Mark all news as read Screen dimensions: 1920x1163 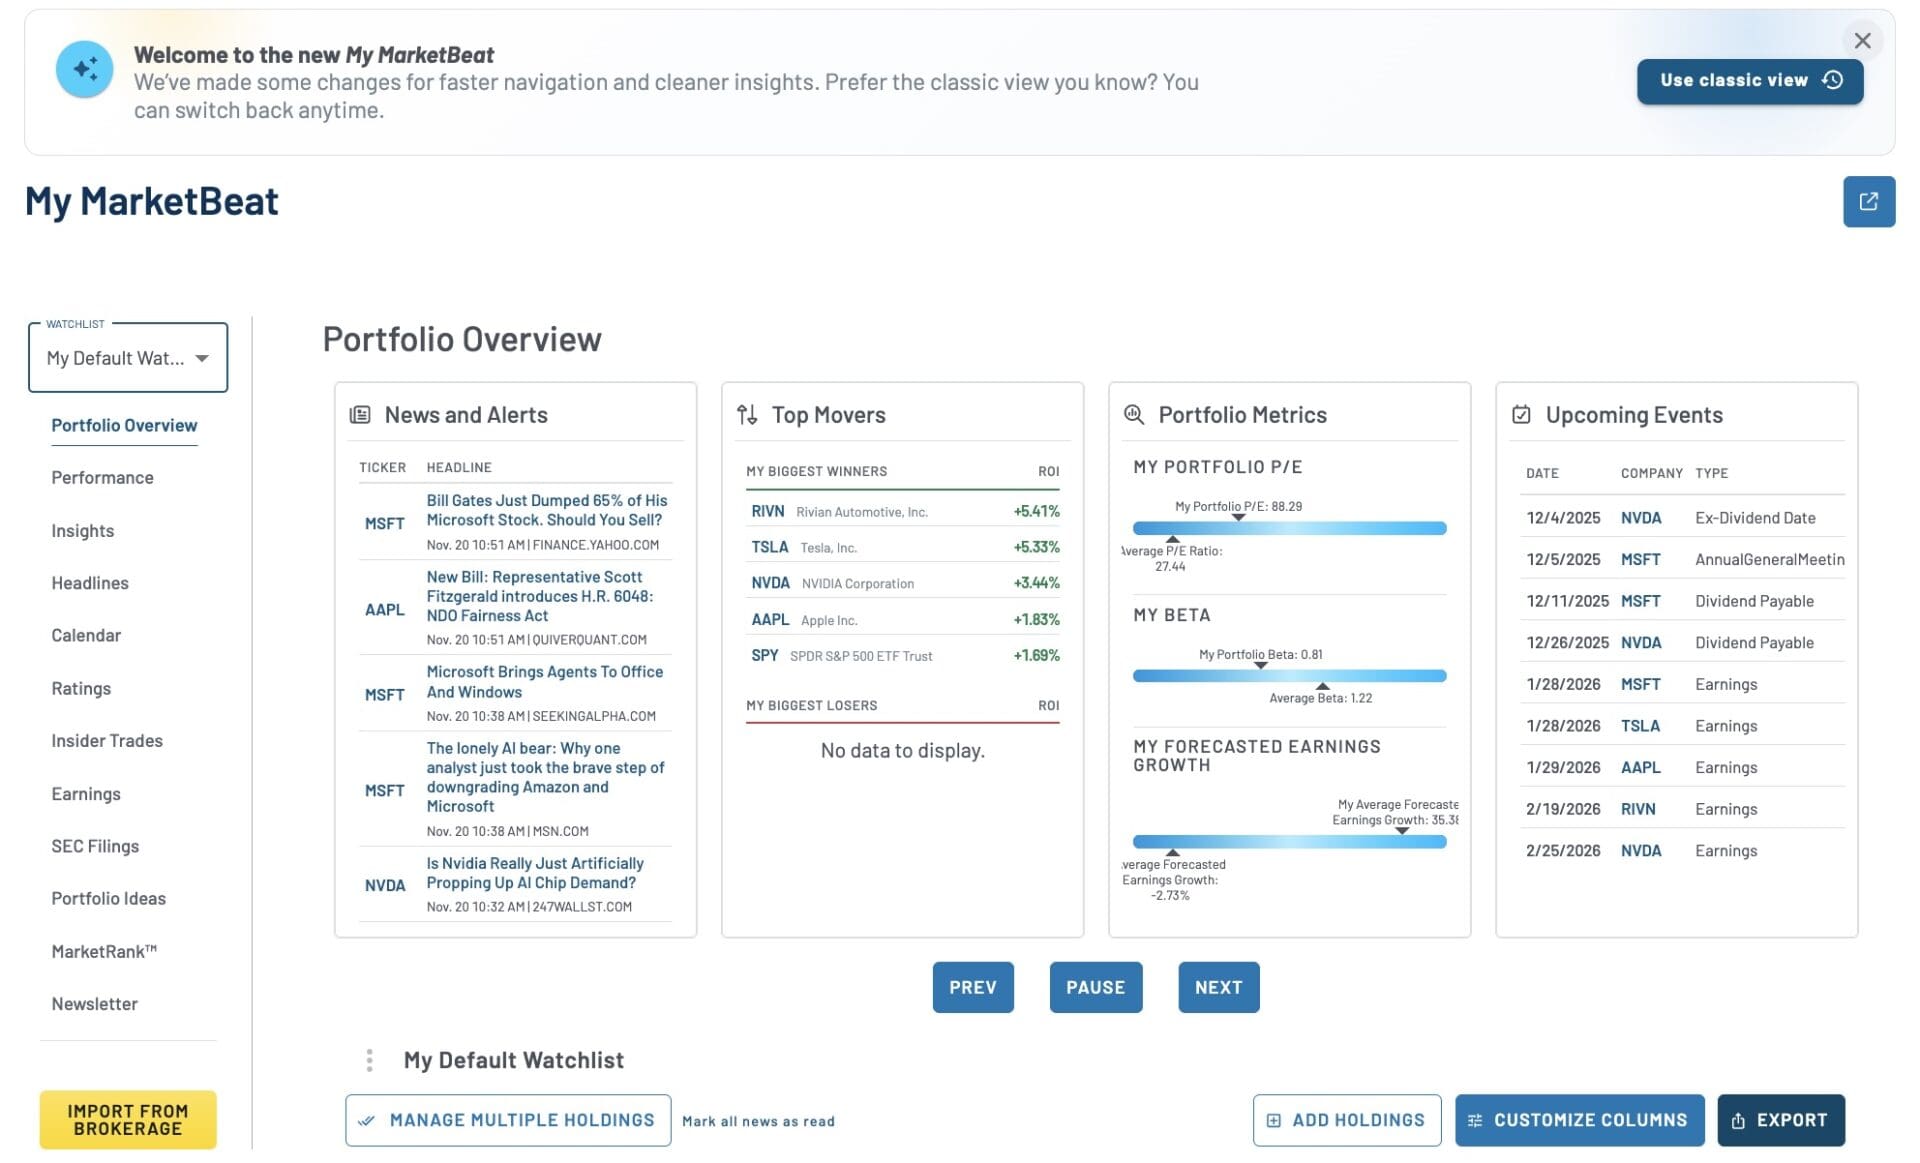[x=758, y=1121]
